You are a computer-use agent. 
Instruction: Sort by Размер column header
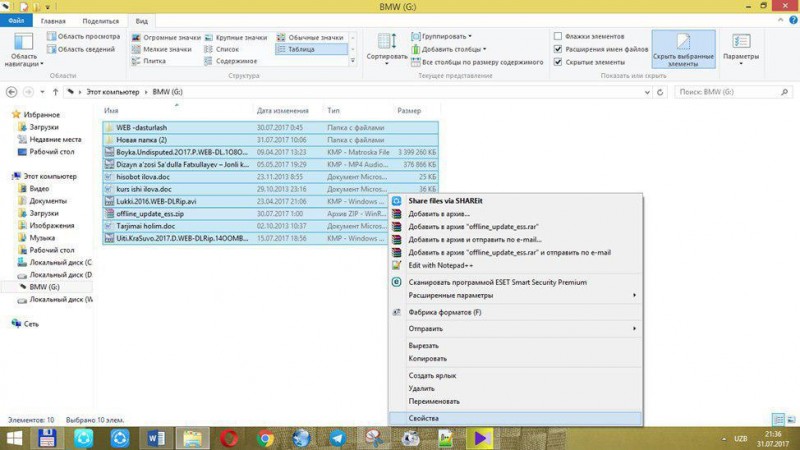(409, 111)
